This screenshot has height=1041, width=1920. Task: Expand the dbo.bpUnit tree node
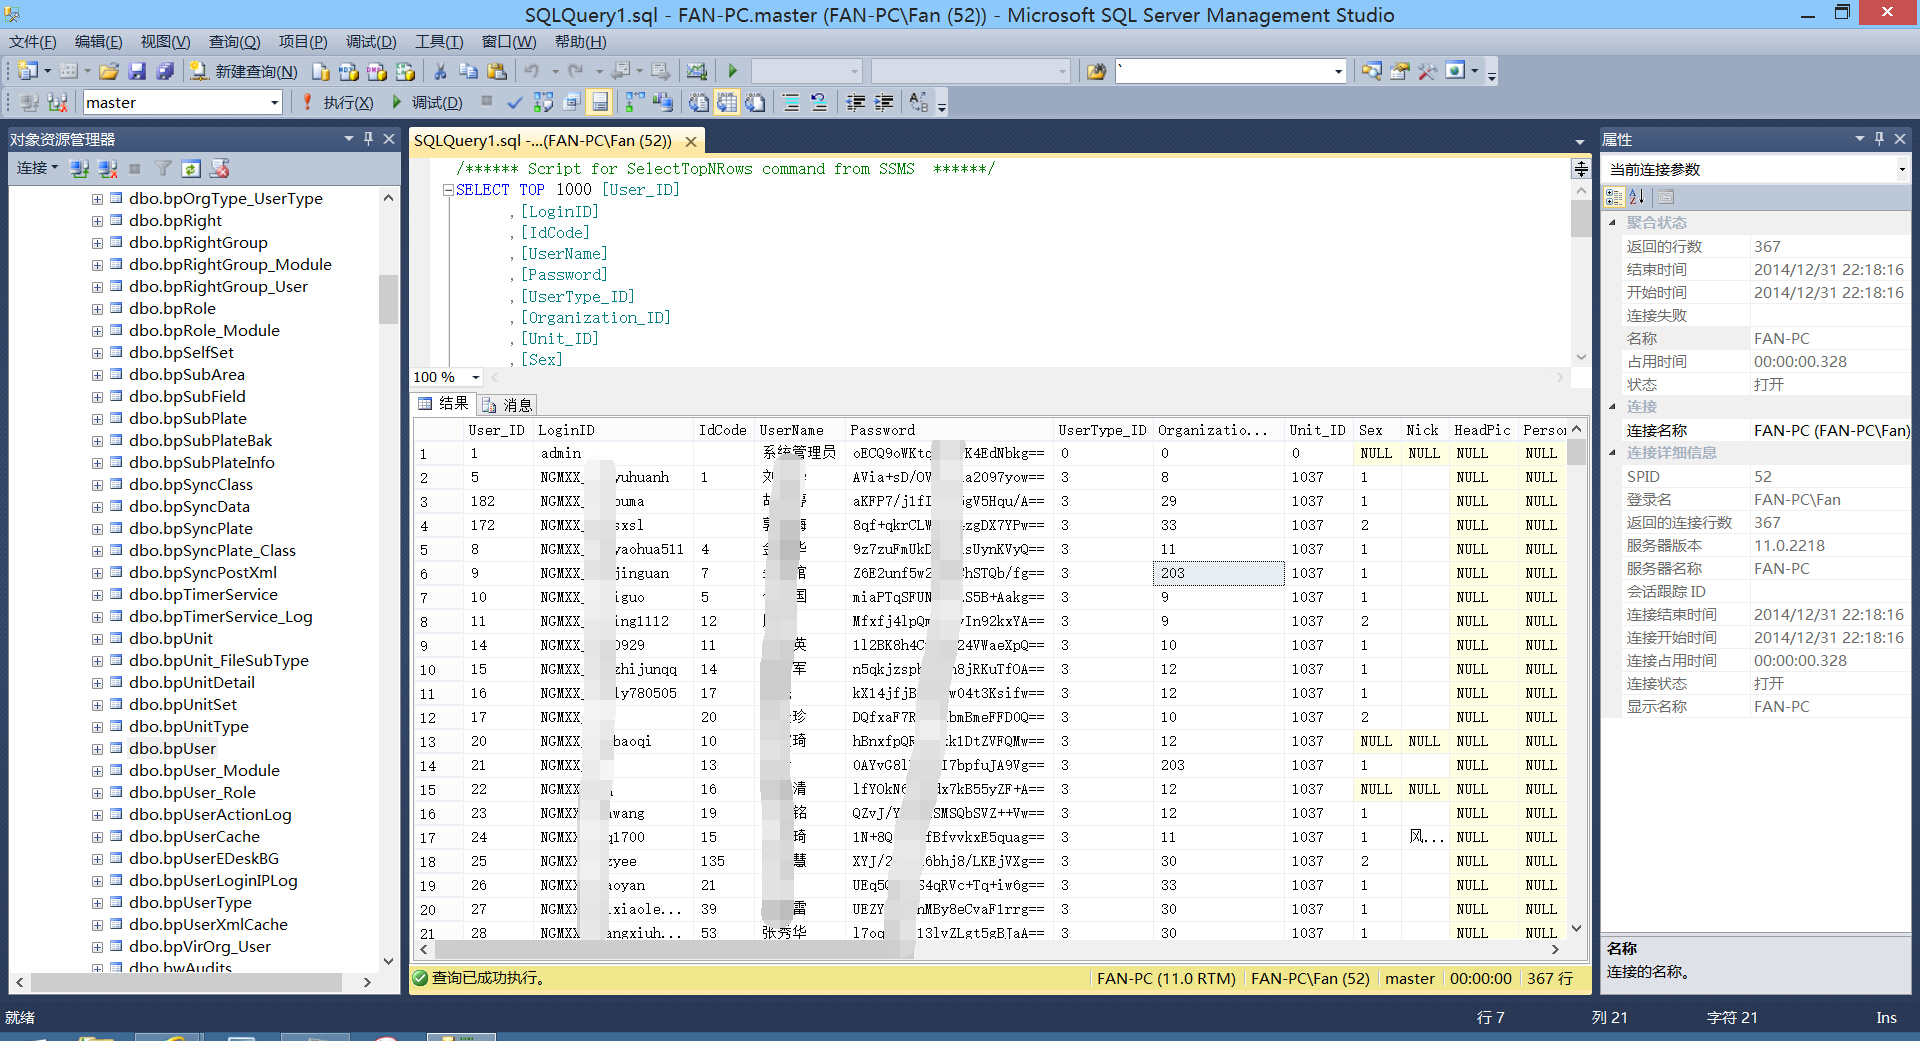(x=97, y=639)
